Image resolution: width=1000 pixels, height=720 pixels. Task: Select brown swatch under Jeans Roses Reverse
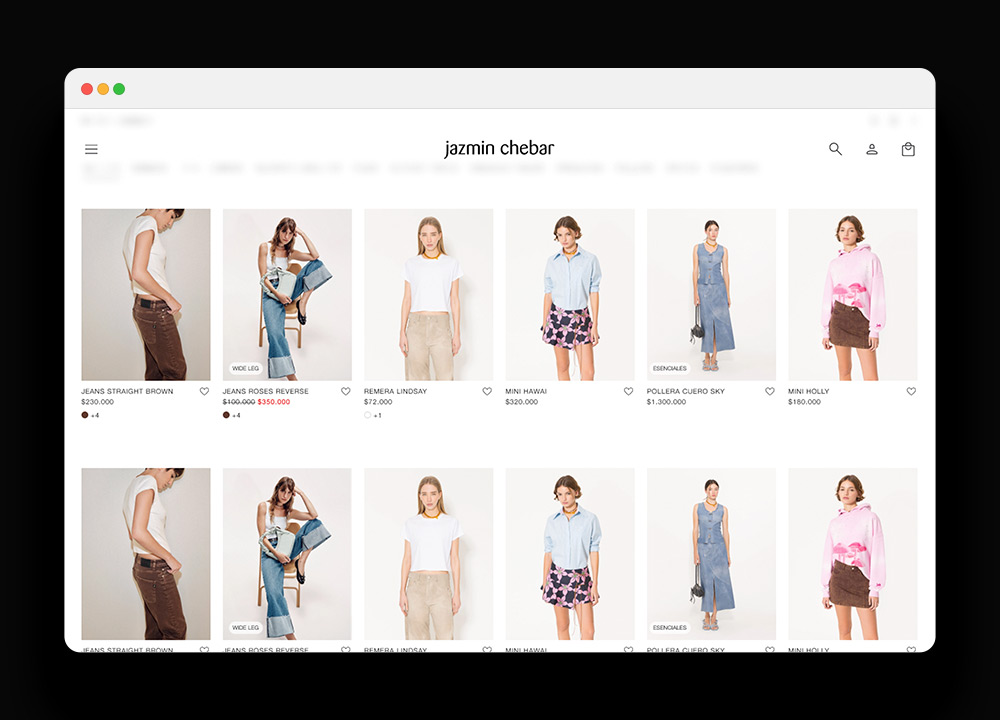click(226, 415)
